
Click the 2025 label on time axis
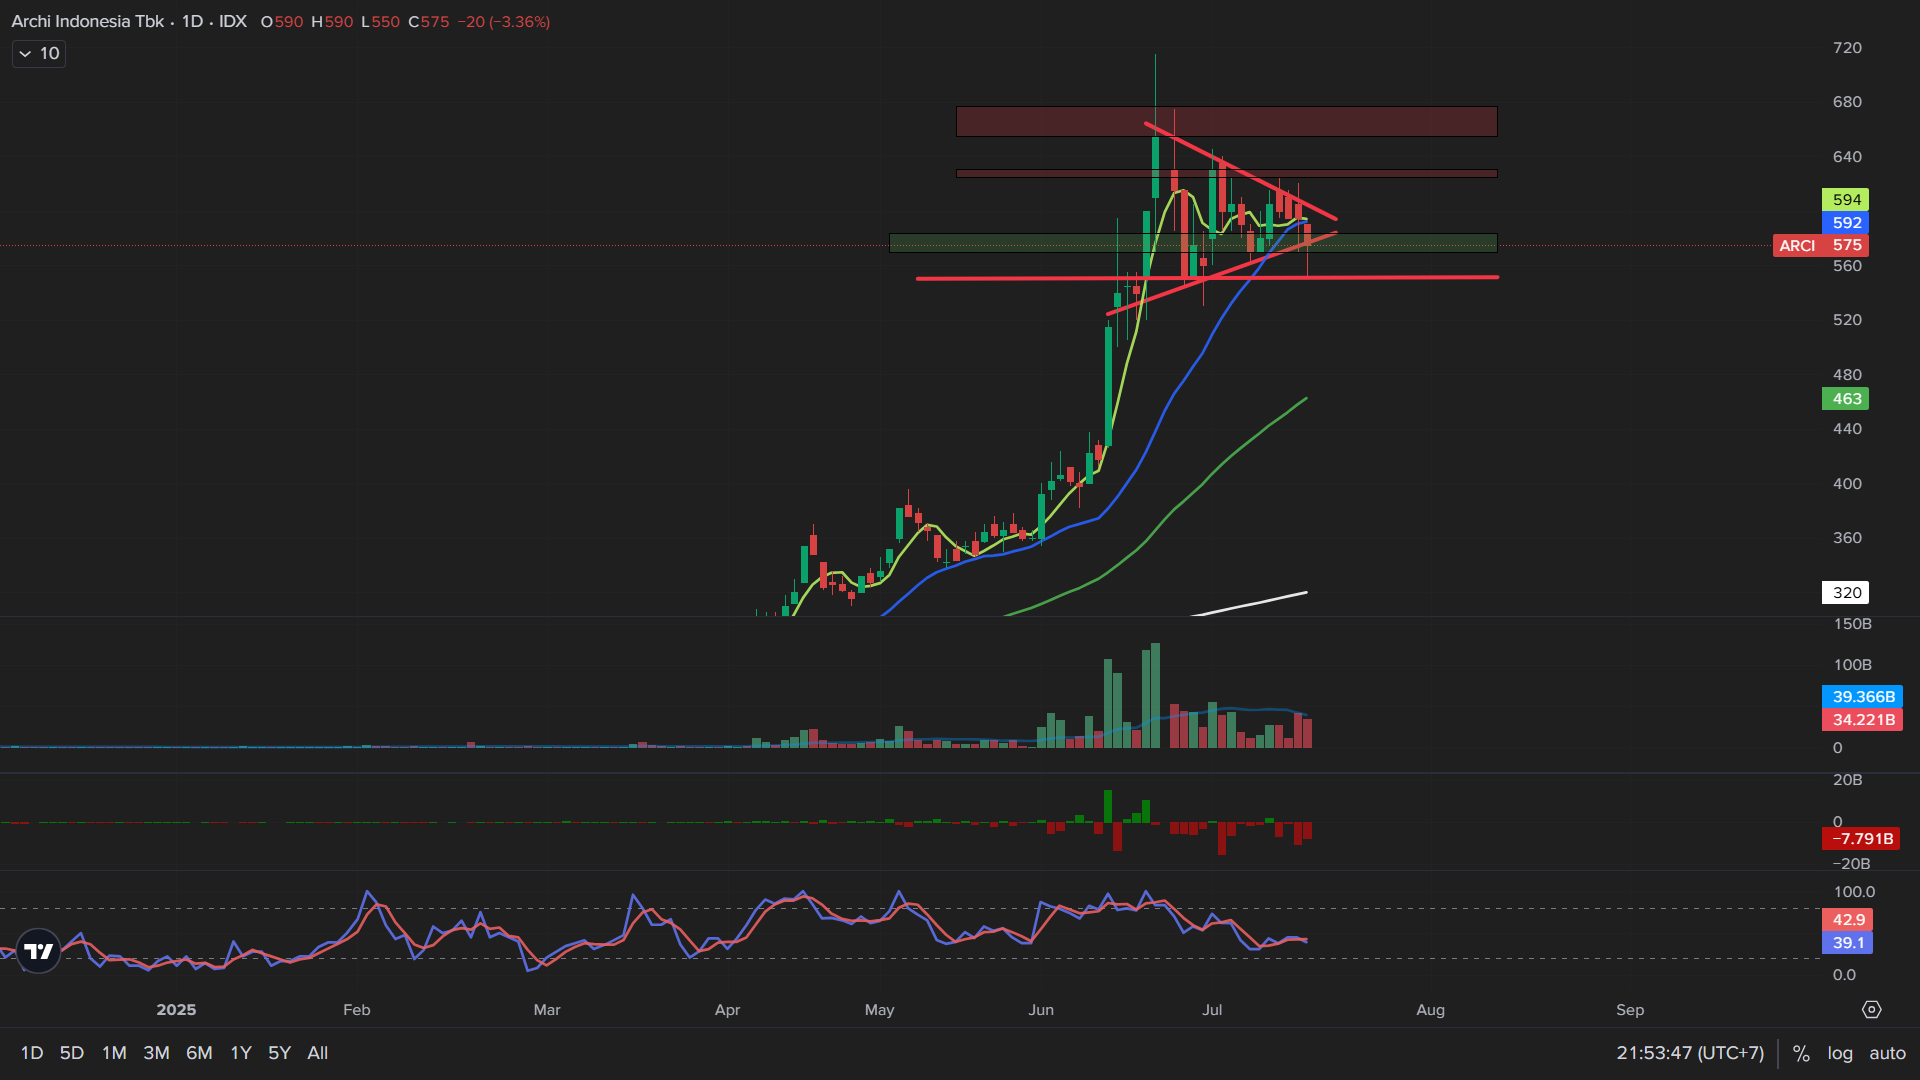coord(176,1010)
